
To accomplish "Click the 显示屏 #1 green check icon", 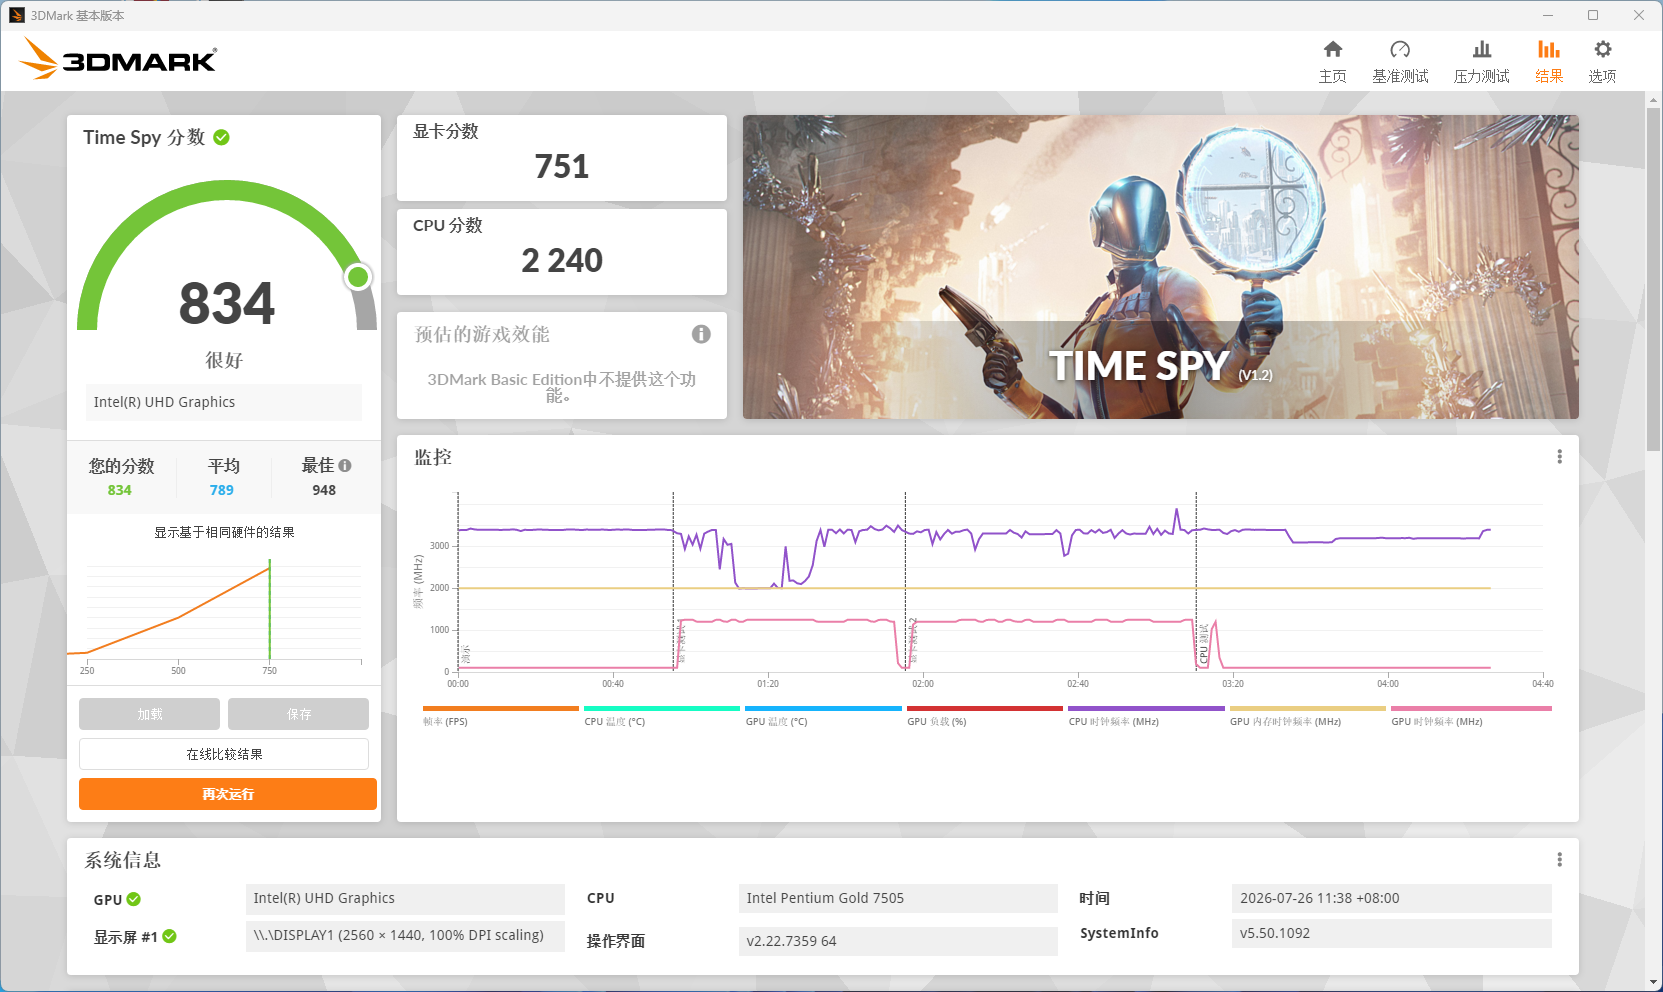I will tap(170, 936).
